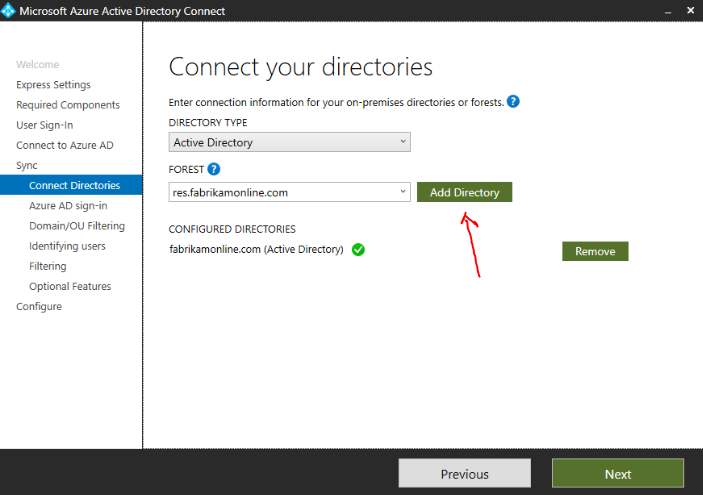Click the Azure AD Connect logo icon

pyautogui.click(x=8, y=11)
